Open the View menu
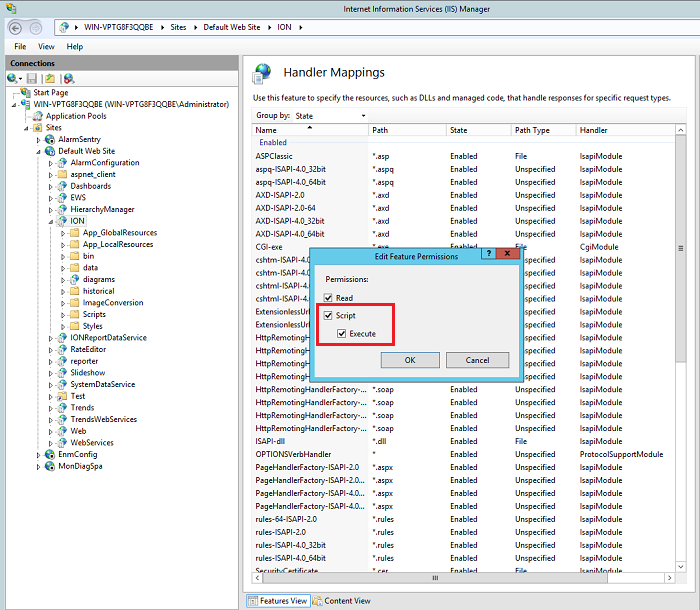 coord(46,46)
